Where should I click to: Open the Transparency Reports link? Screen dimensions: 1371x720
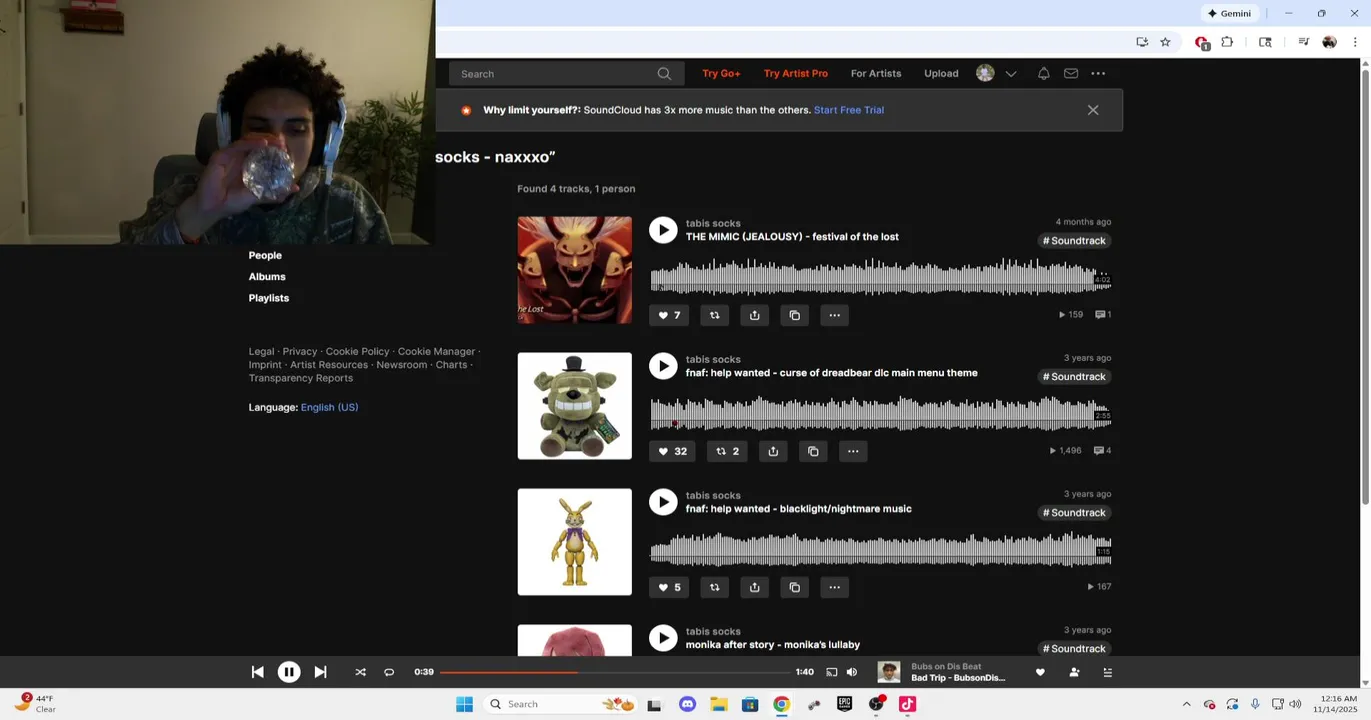tap(301, 378)
